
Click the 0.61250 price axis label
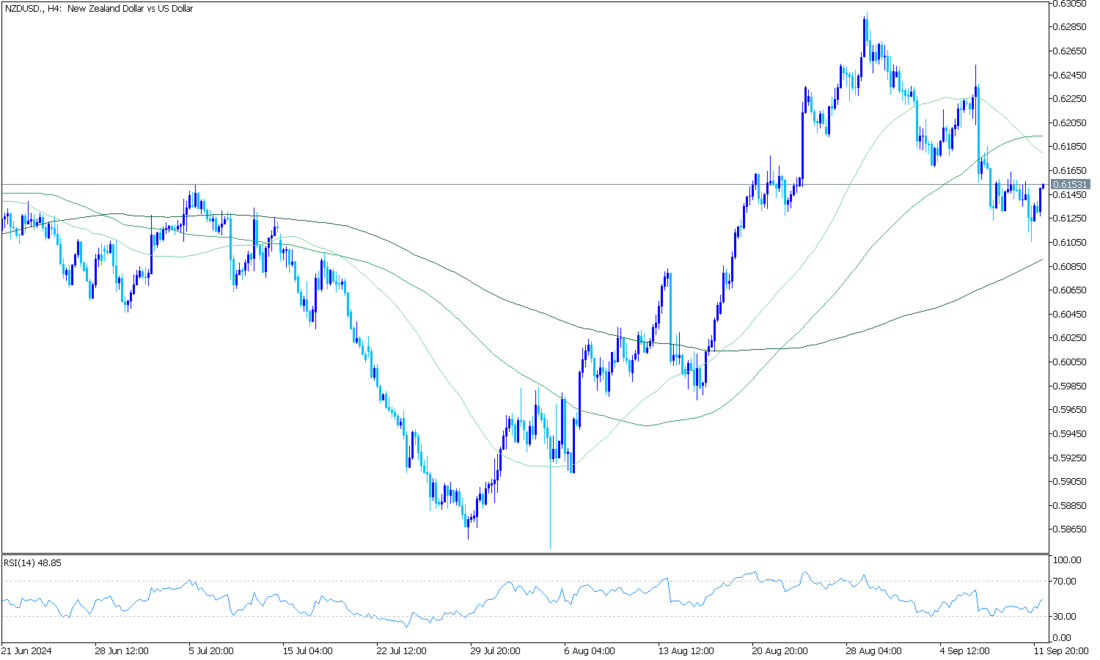tap(1070, 218)
